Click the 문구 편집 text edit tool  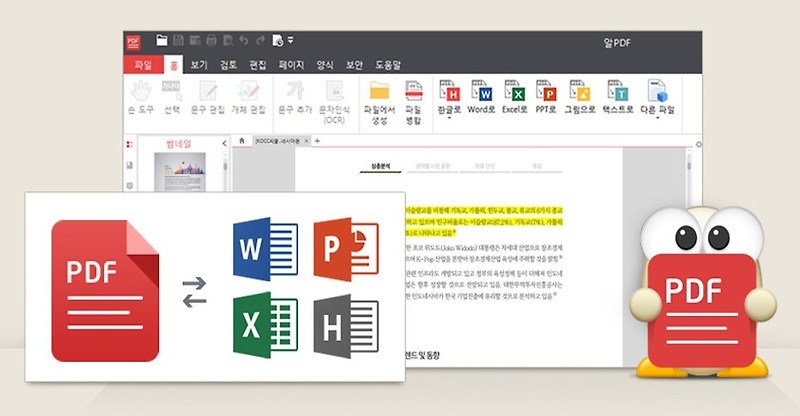pyautogui.click(x=208, y=97)
